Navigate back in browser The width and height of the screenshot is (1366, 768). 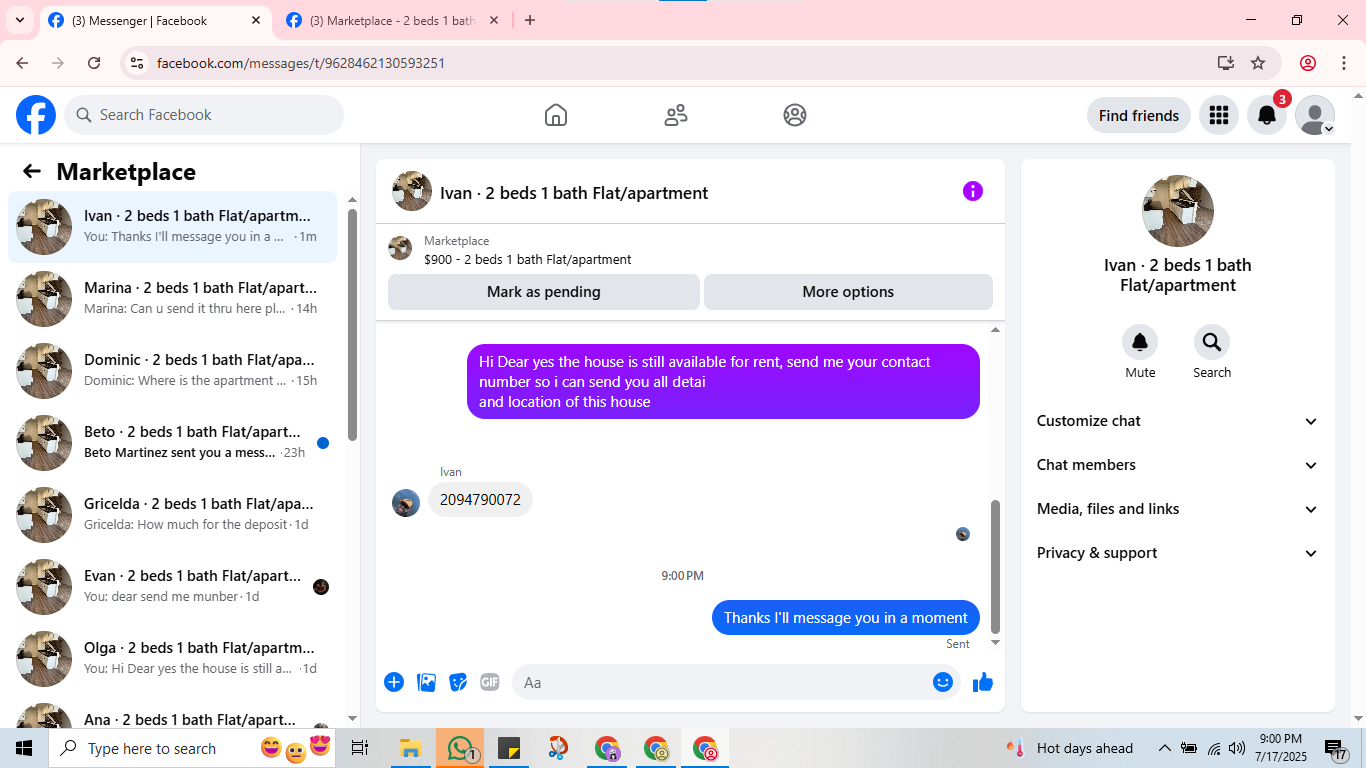pyautogui.click(x=22, y=63)
